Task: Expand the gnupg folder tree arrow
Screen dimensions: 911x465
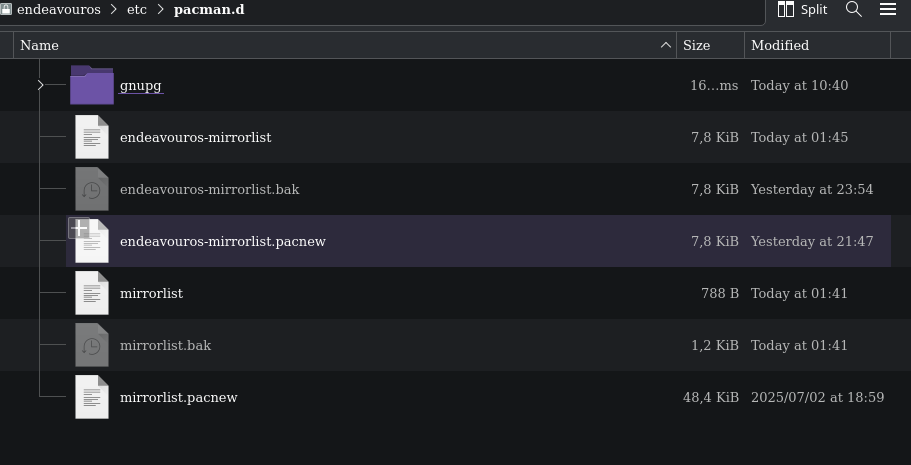Action: coord(40,85)
